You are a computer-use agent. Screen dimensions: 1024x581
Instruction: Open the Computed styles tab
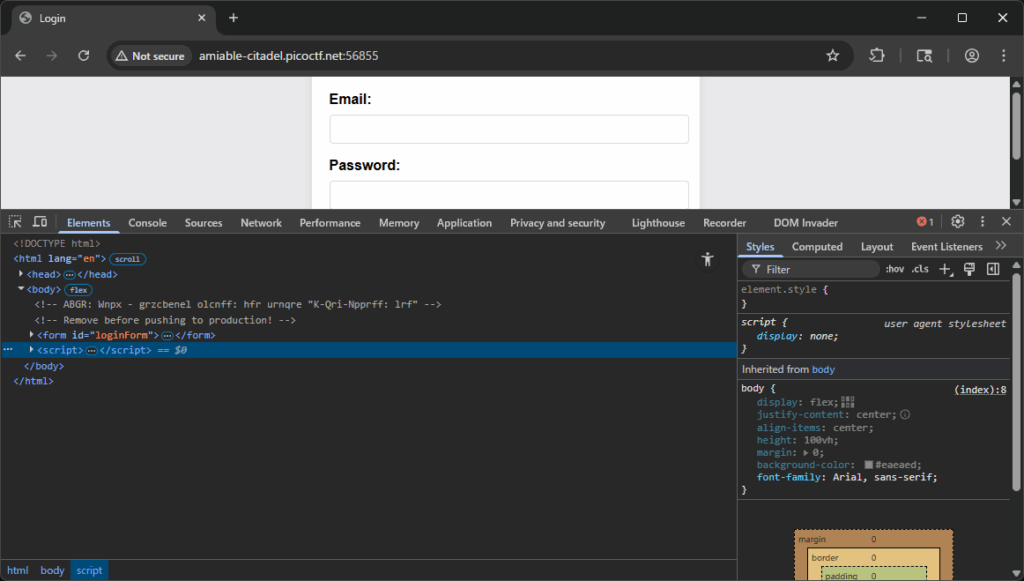817,247
